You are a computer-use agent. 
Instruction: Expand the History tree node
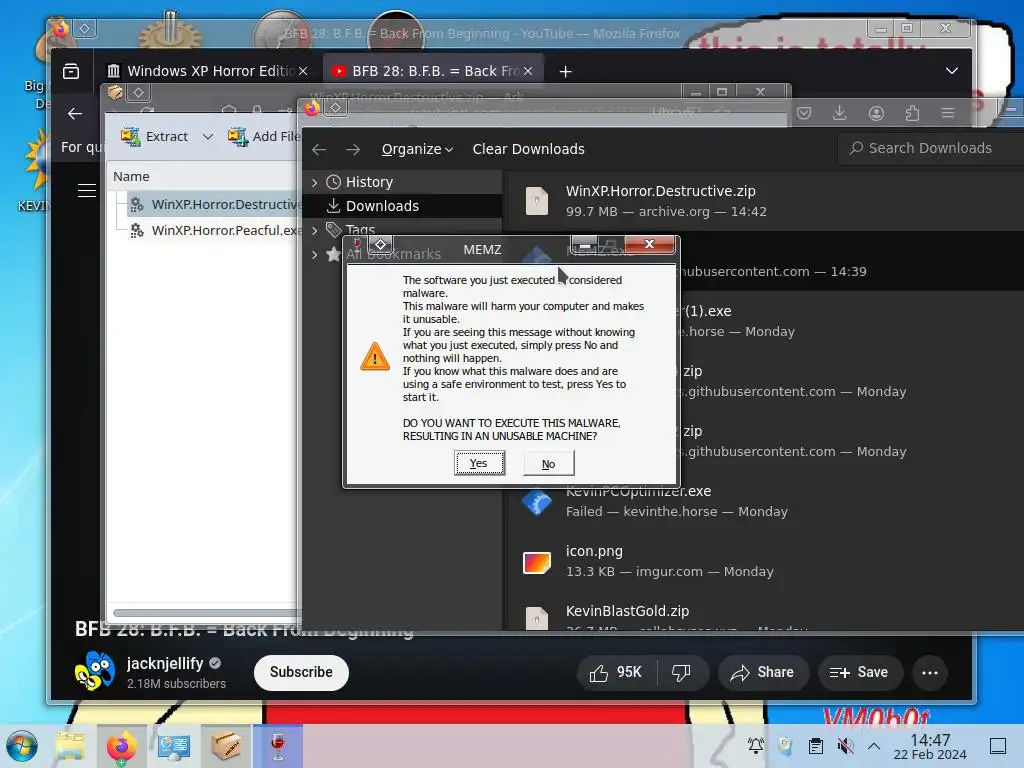click(x=315, y=182)
